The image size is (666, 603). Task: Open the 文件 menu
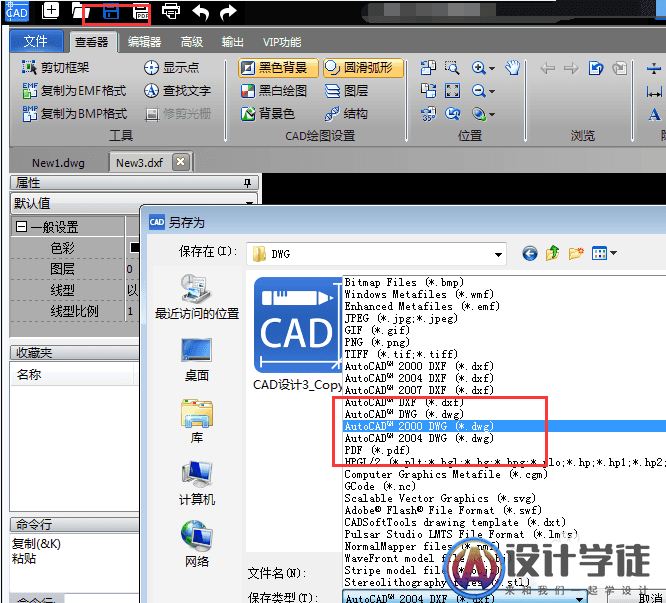[x=36, y=41]
